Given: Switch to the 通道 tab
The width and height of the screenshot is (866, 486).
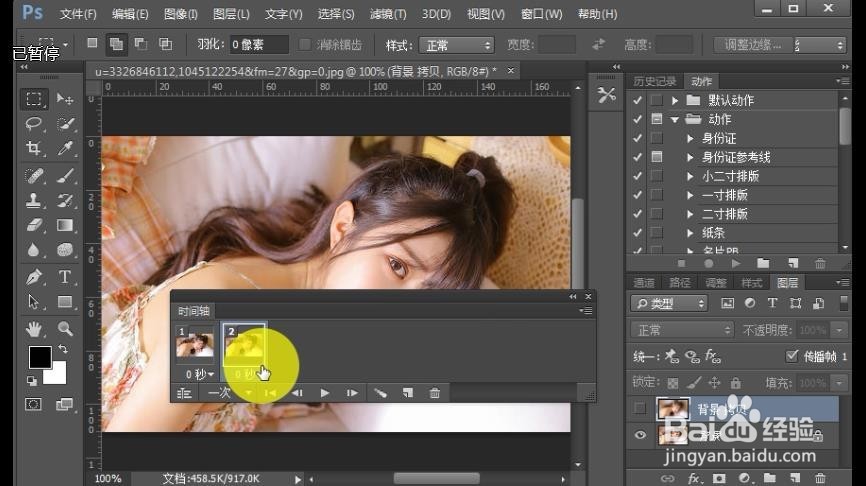Looking at the screenshot, I should [x=643, y=283].
